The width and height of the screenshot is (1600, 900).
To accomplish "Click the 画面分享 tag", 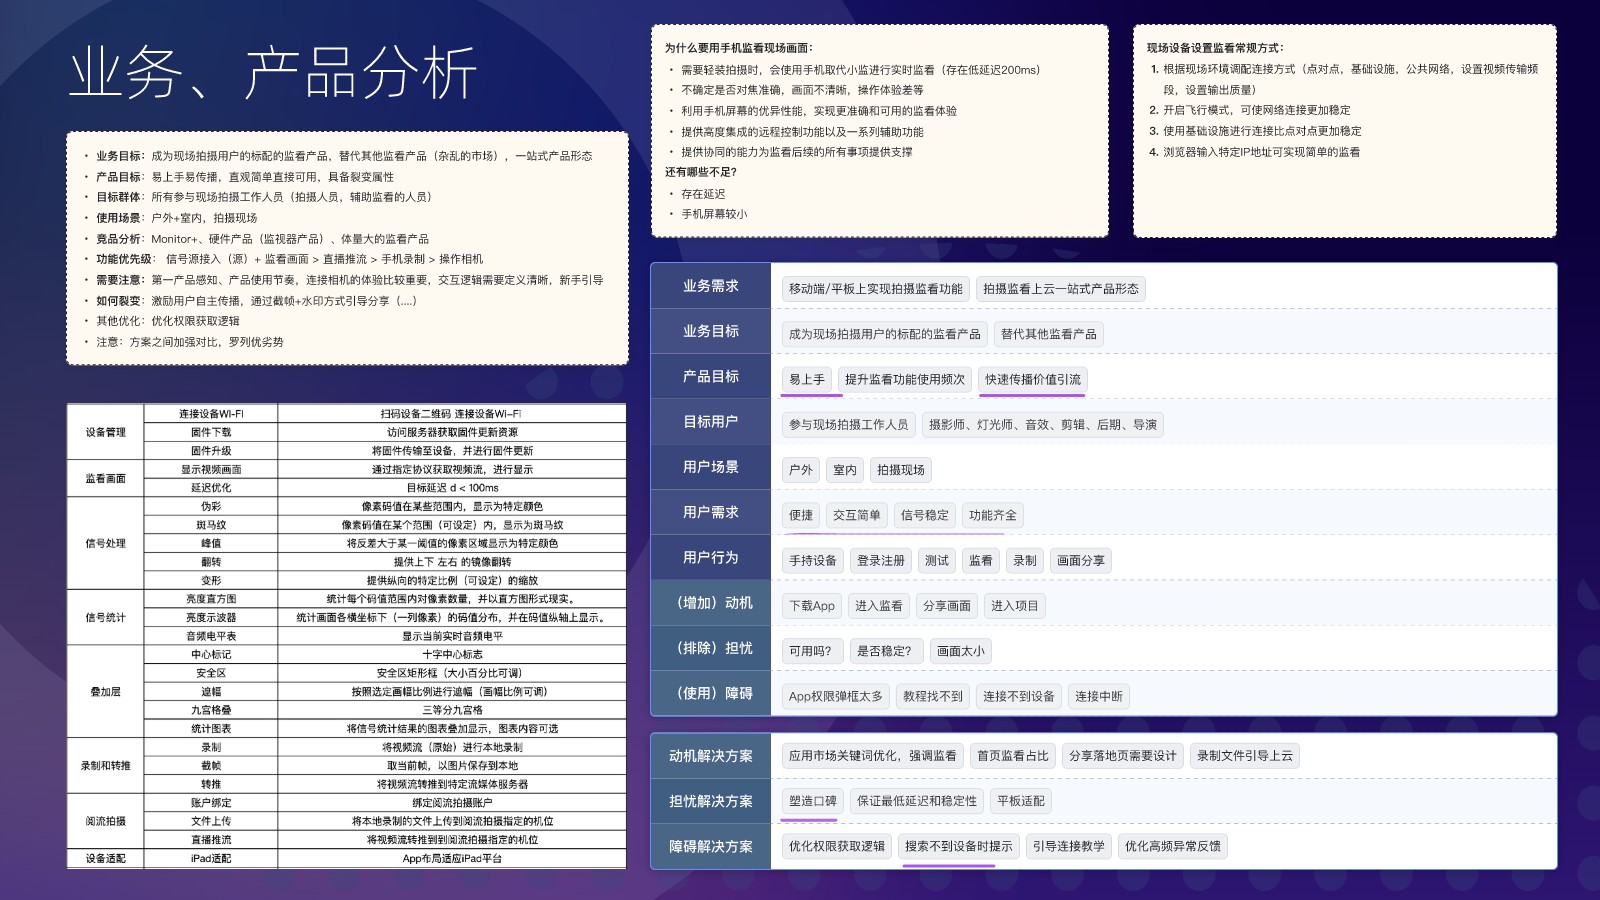I will pyautogui.click(x=1081, y=561).
